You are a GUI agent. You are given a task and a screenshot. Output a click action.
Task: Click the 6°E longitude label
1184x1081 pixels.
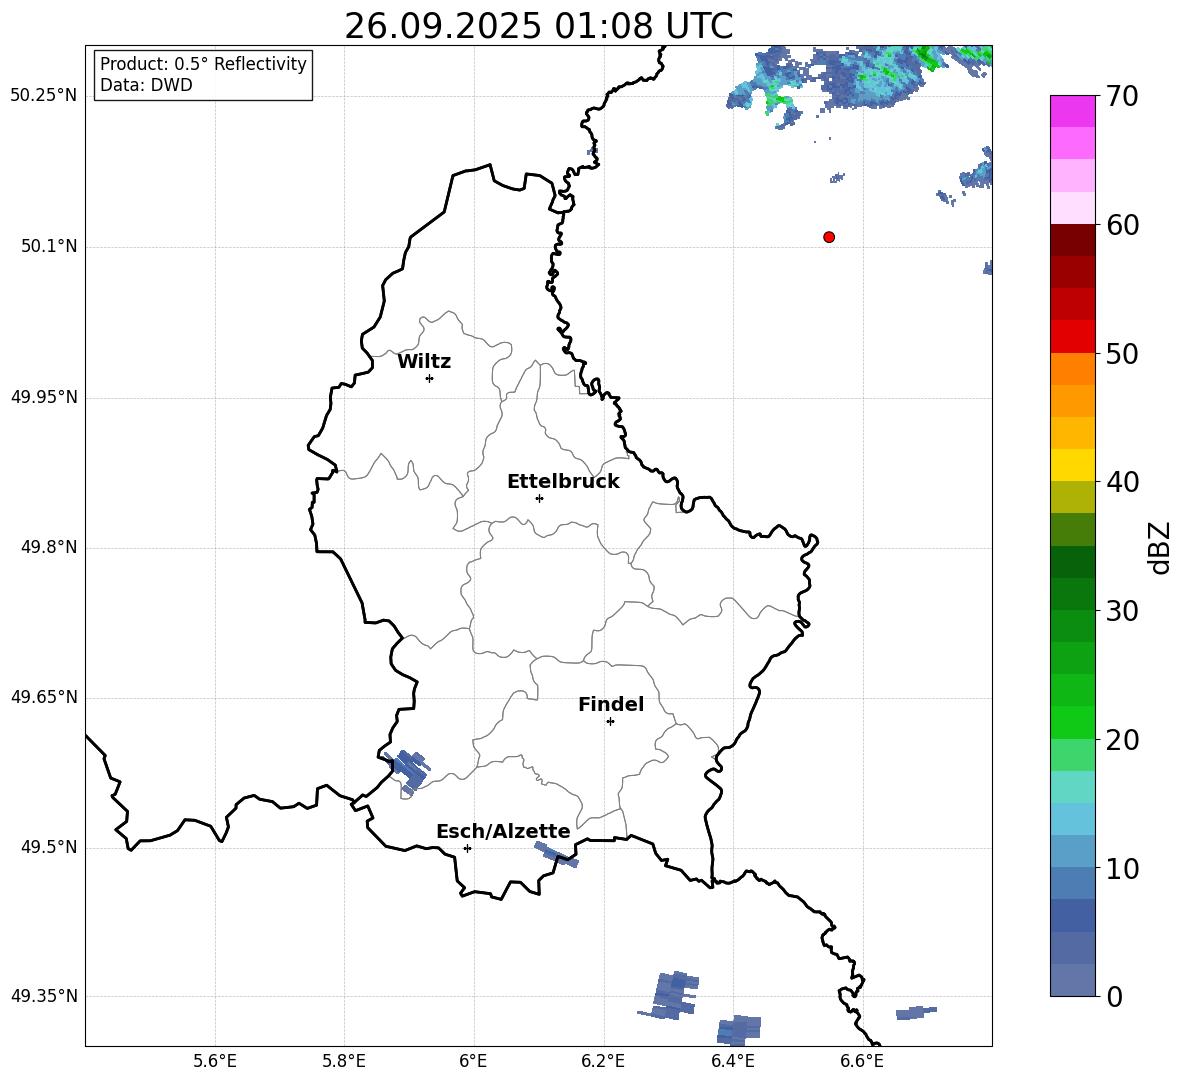473,1061
